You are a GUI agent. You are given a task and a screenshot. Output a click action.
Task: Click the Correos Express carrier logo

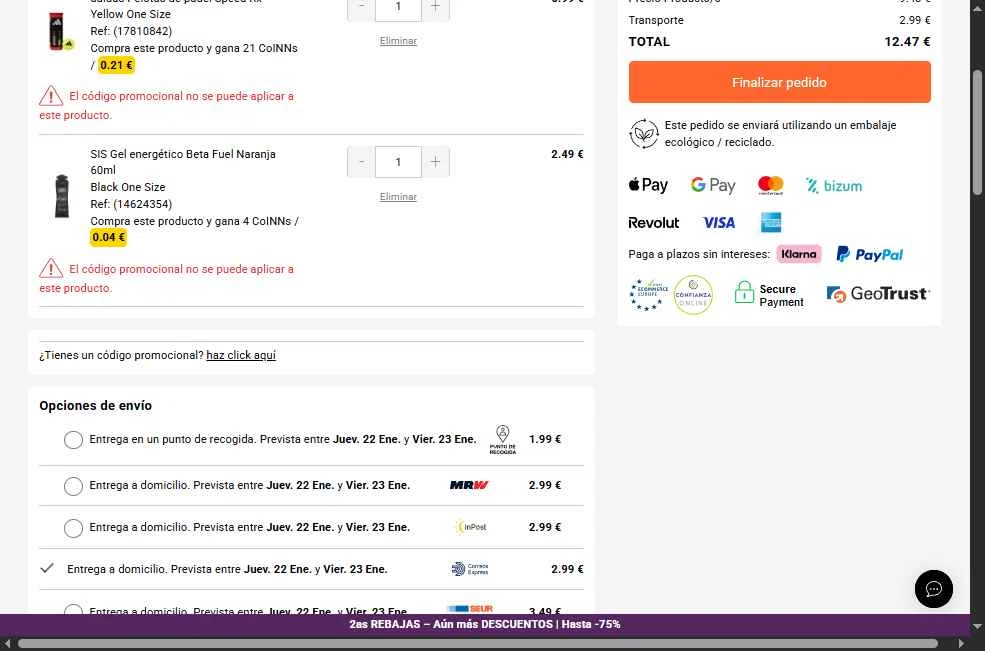point(470,569)
